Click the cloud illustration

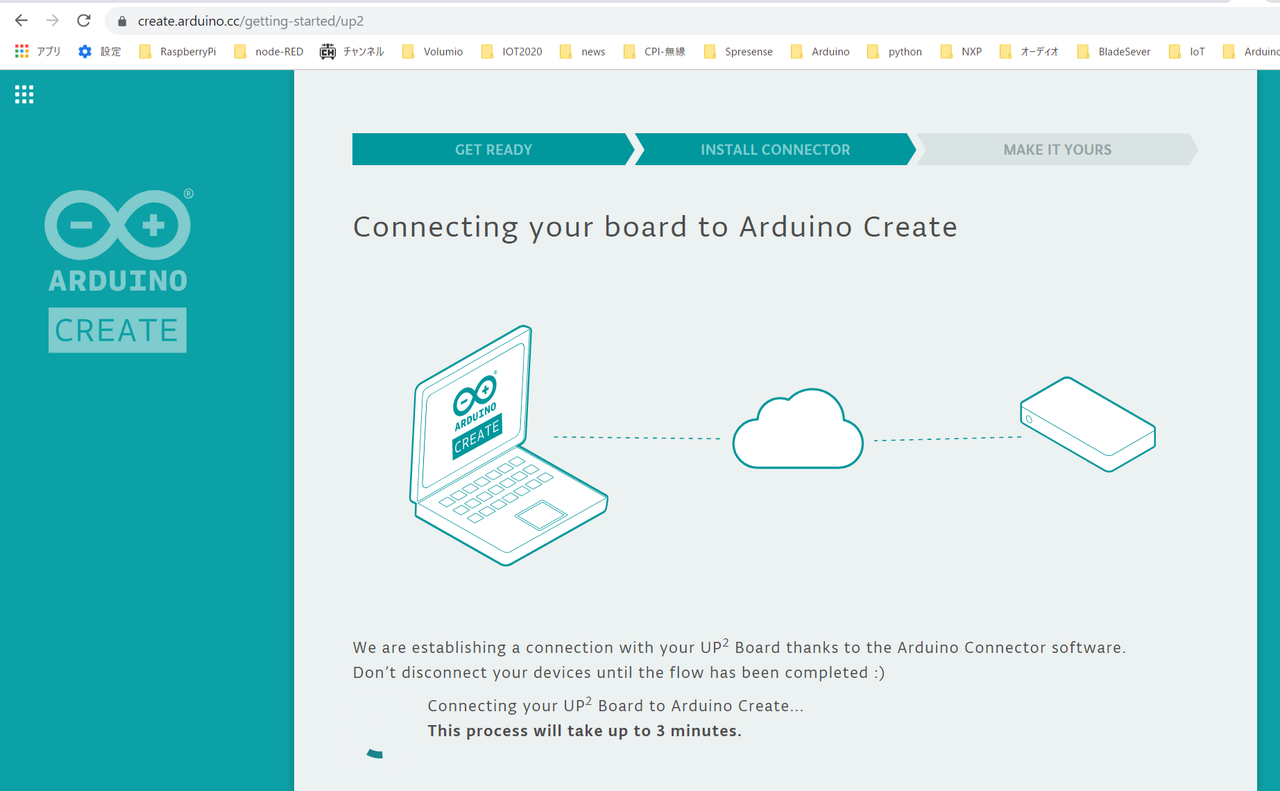798,429
